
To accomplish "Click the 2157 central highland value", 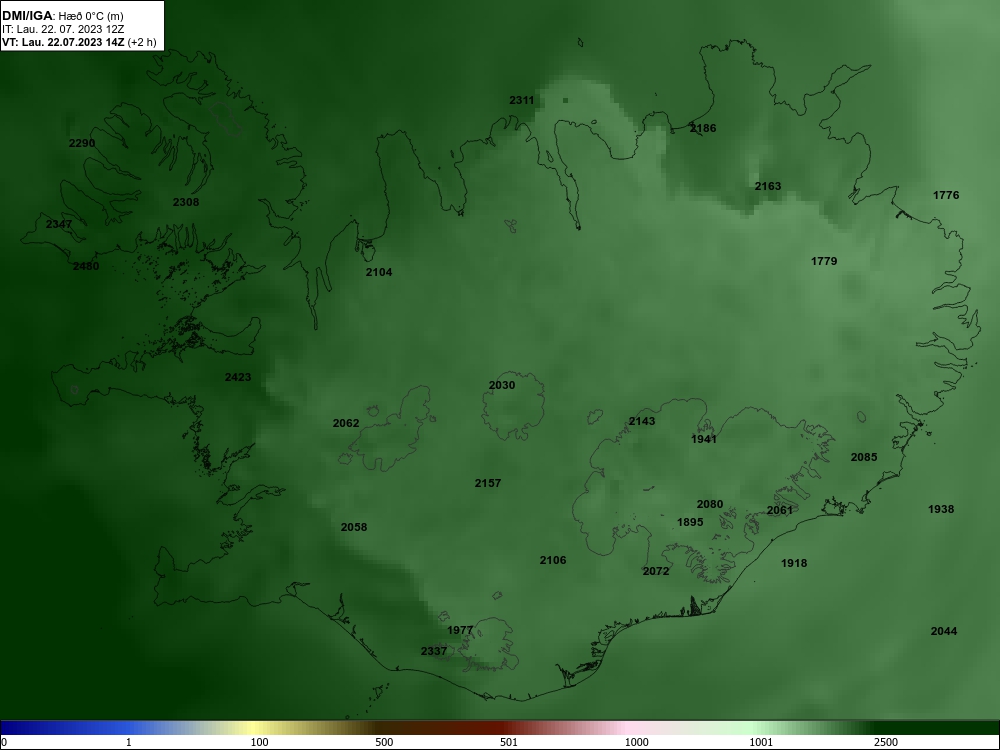I will click(488, 483).
